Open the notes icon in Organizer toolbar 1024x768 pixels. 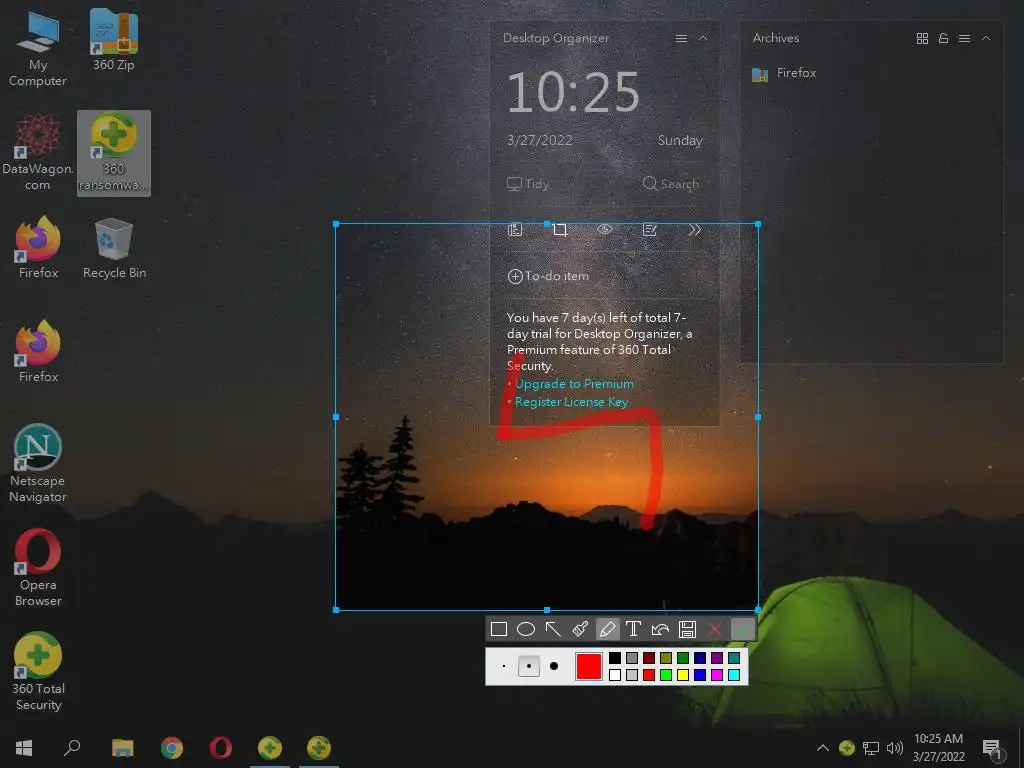point(515,230)
